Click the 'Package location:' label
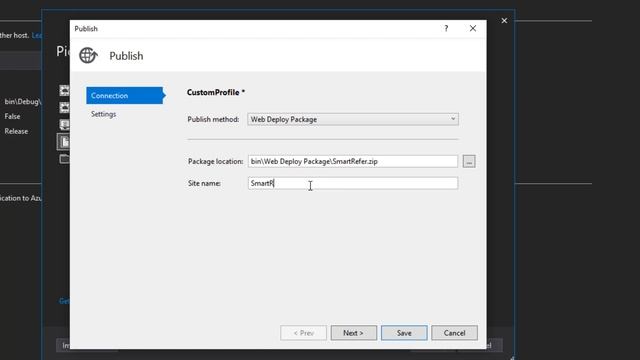 216,161
